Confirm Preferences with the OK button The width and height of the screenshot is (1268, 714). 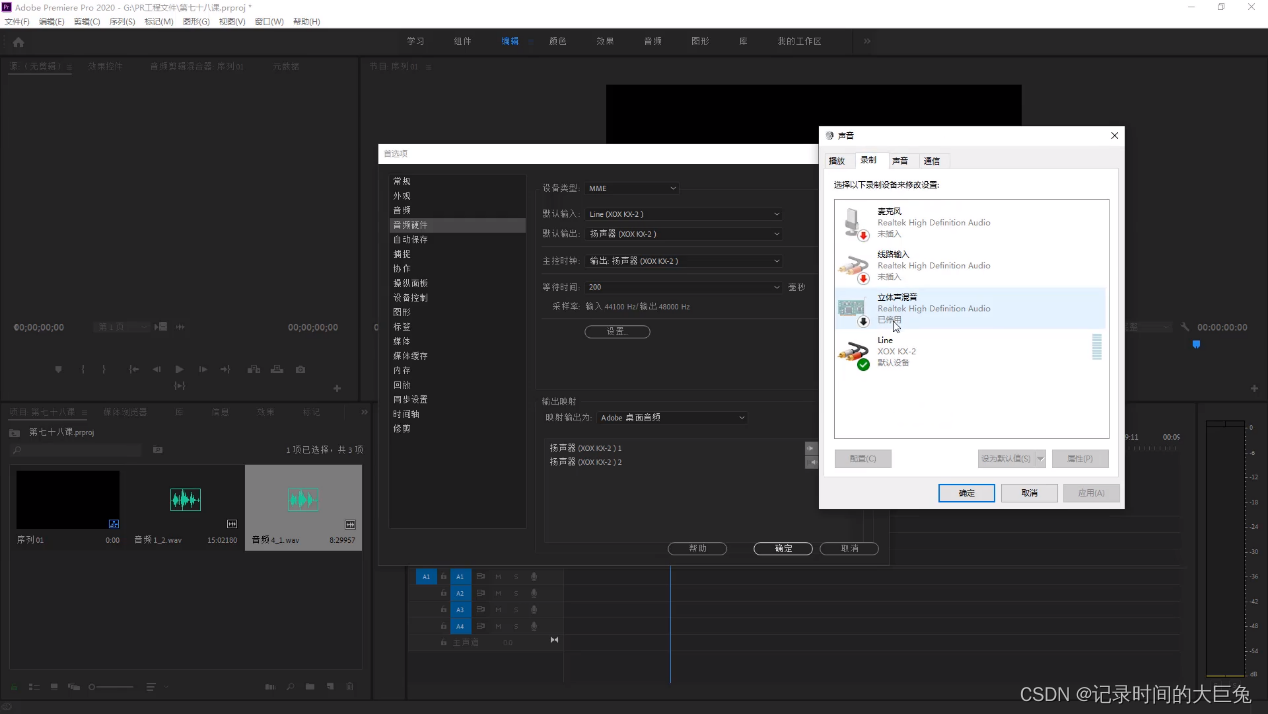click(783, 548)
